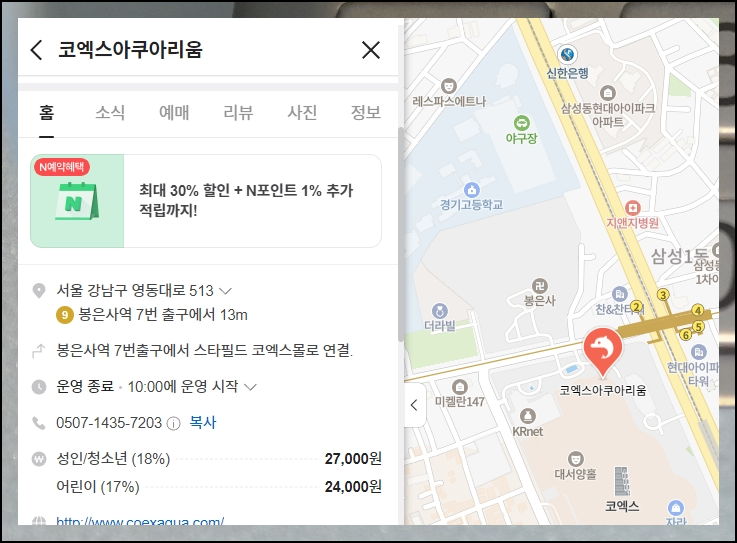The height and width of the screenshot is (543, 737).
Task: Click subway exit 5 marker
Action: point(699,327)
